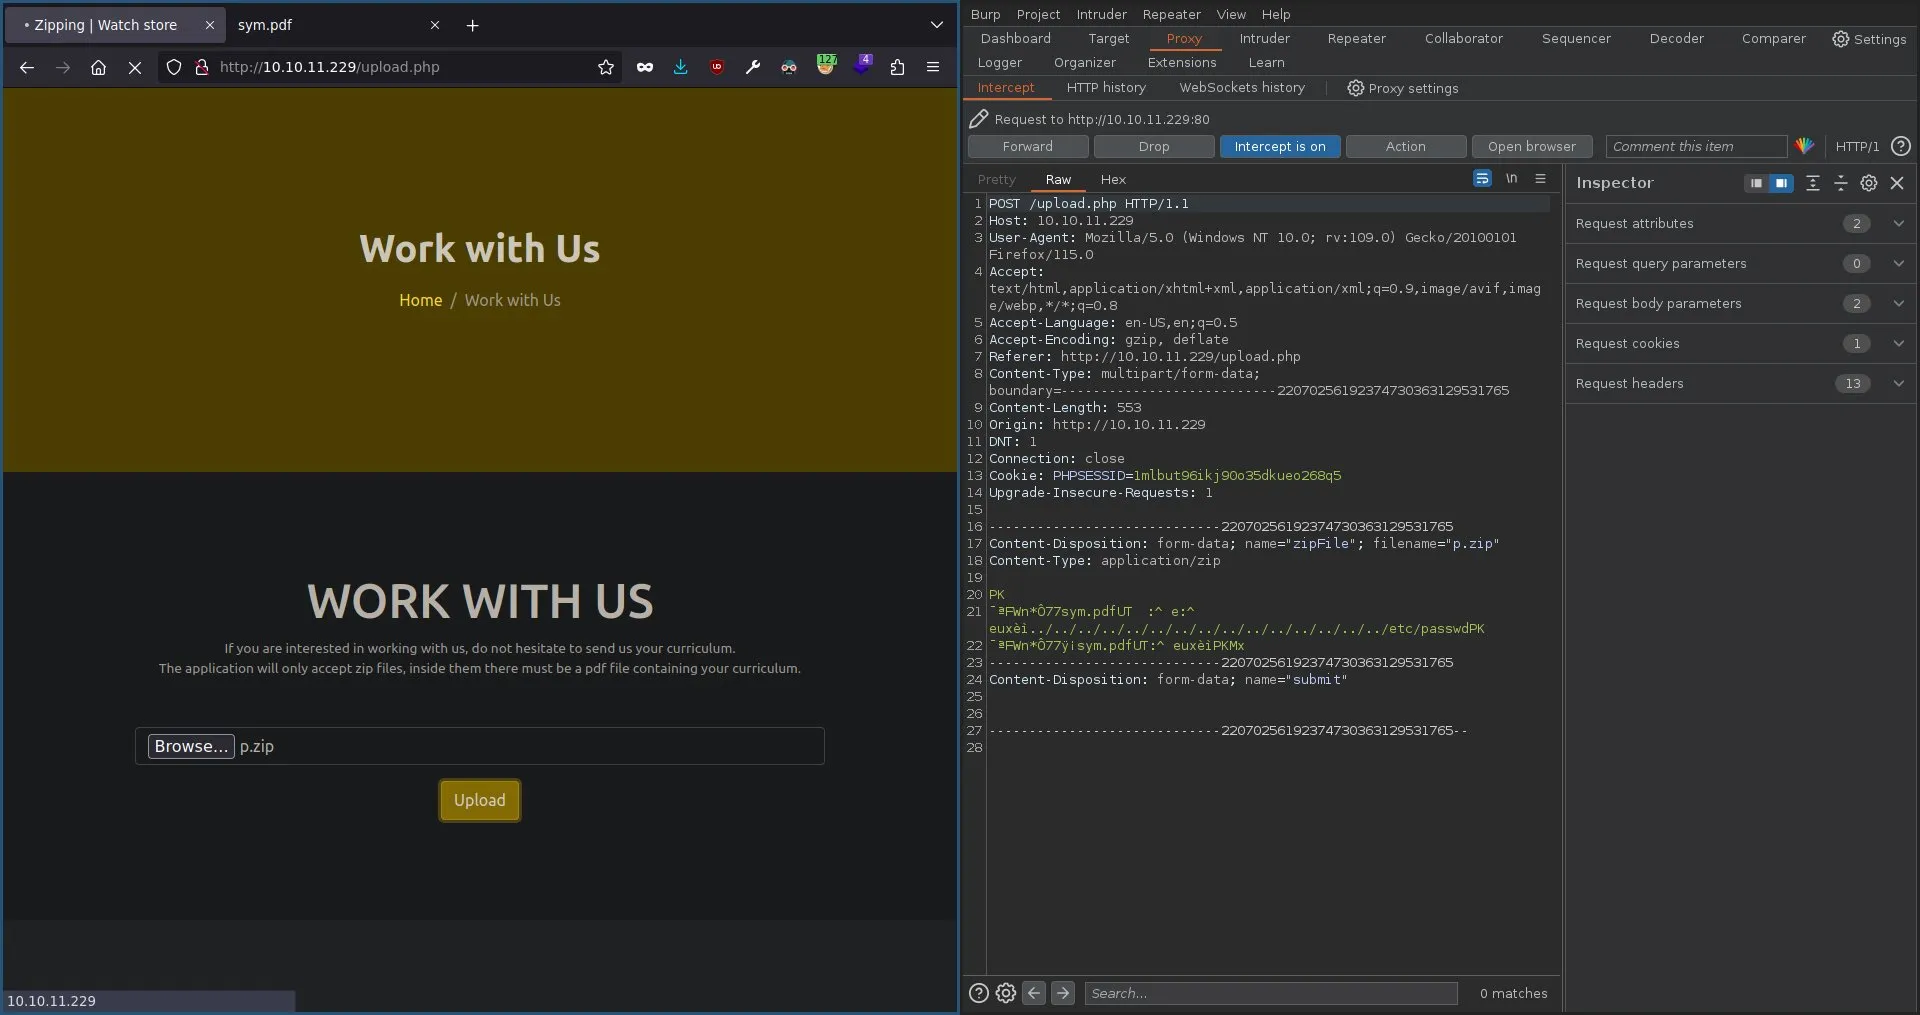The width and height of the screenshot is (1920, 1015).
Task: Click the purple extension icon with badge 4
Action: 862,65
